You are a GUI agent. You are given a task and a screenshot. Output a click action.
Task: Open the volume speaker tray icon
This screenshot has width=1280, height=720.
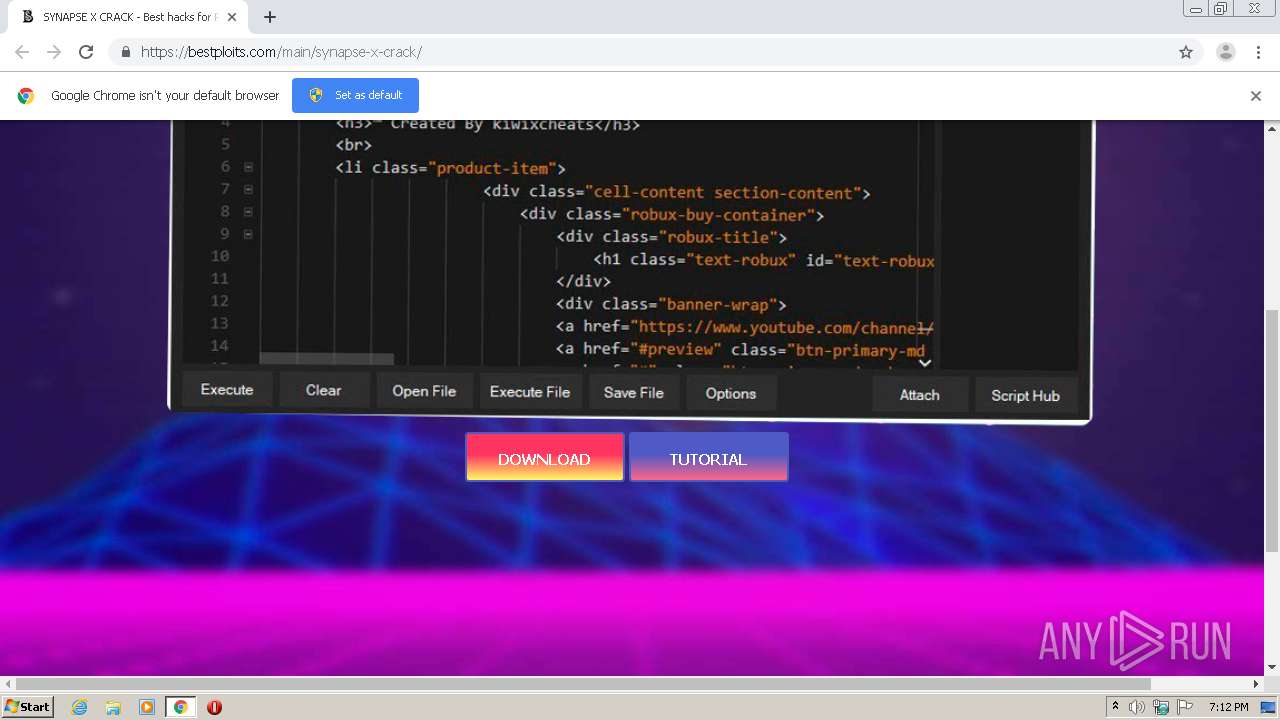(x=1137, y=707)
